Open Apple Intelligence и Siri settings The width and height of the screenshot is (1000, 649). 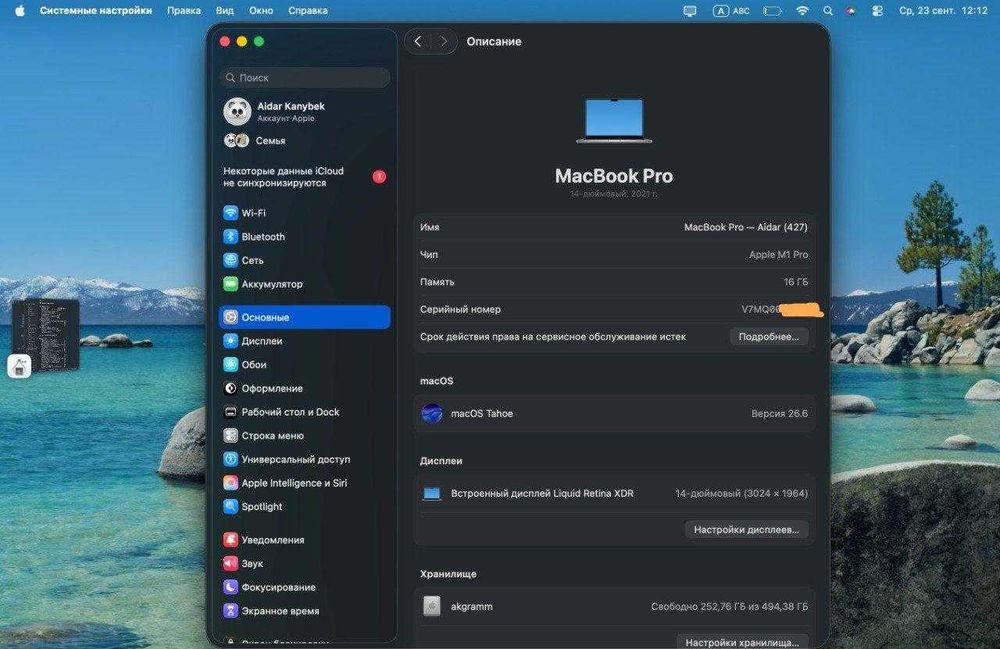point(285,483)
